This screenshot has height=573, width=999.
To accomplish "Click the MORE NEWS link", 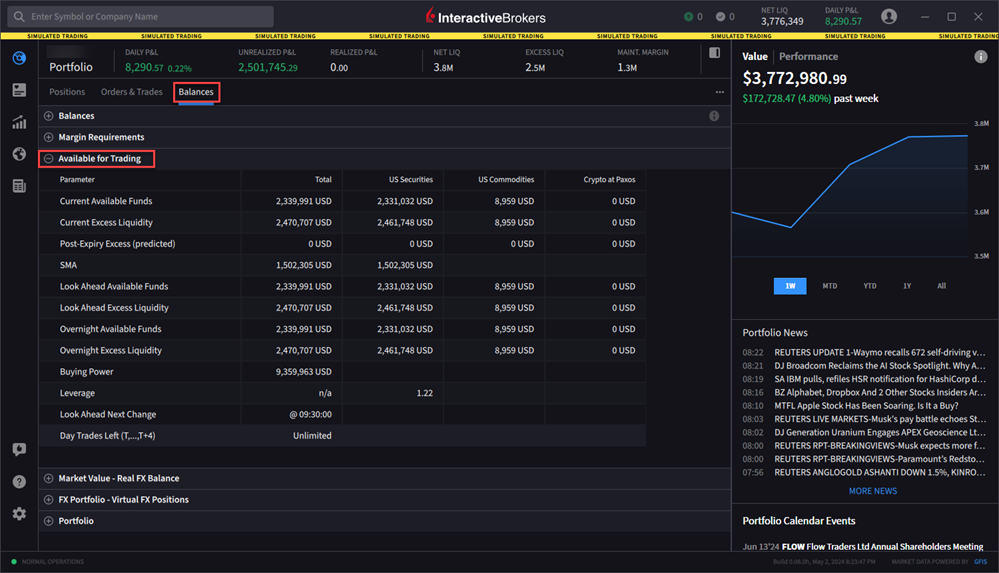I will click(873, 491).
